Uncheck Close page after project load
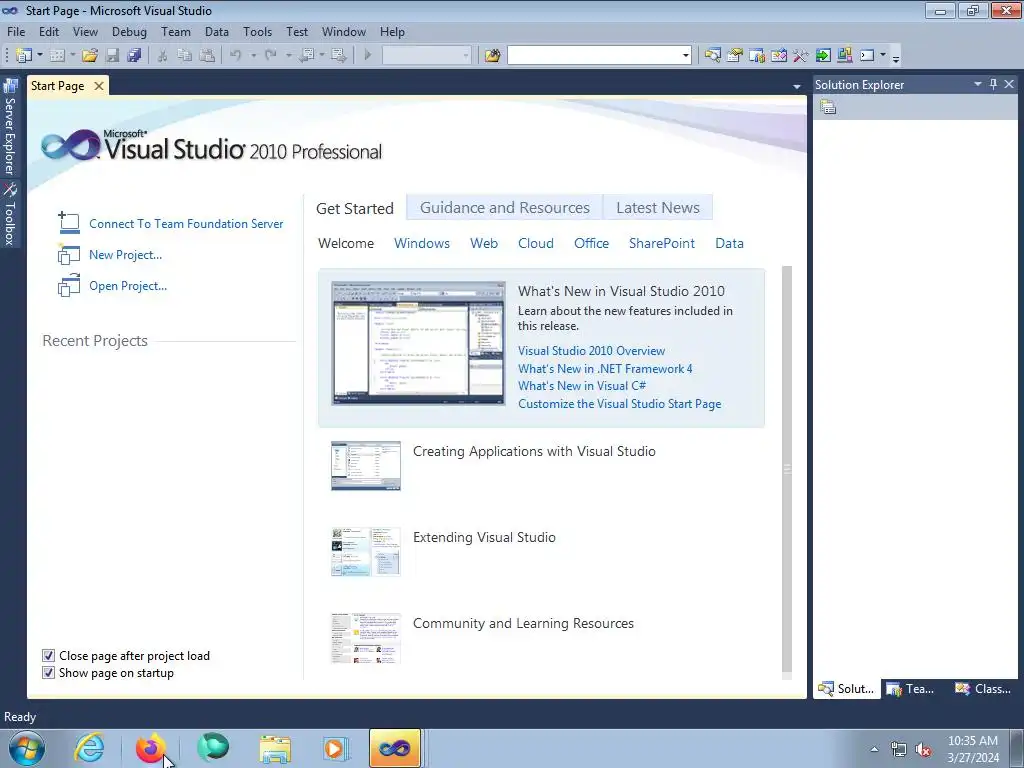 [48, 656]
